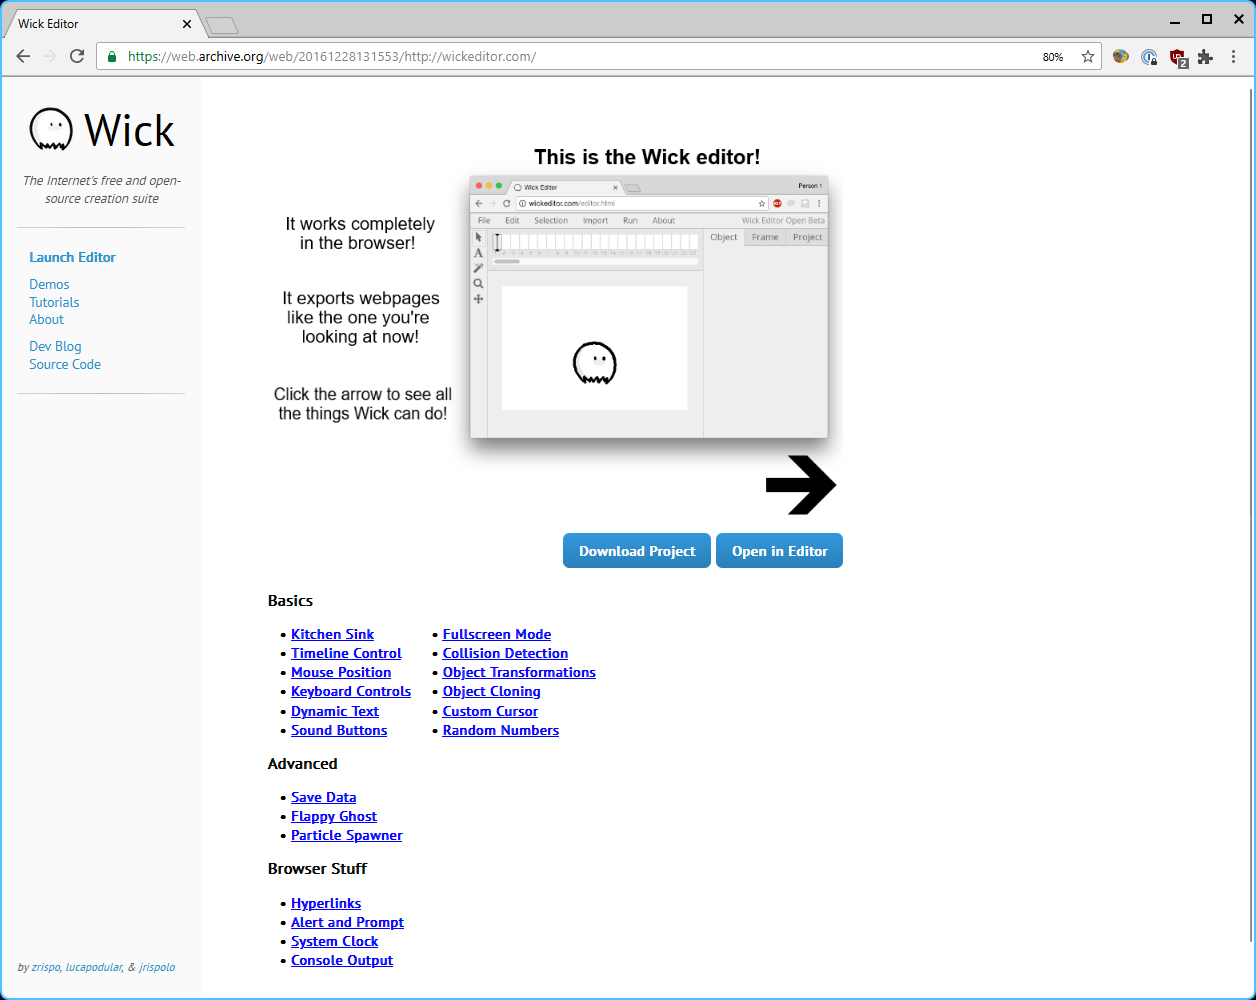Click the green secure lock icon
The width and height of the screenshot is (1256, 1000).
pos(112,57)
